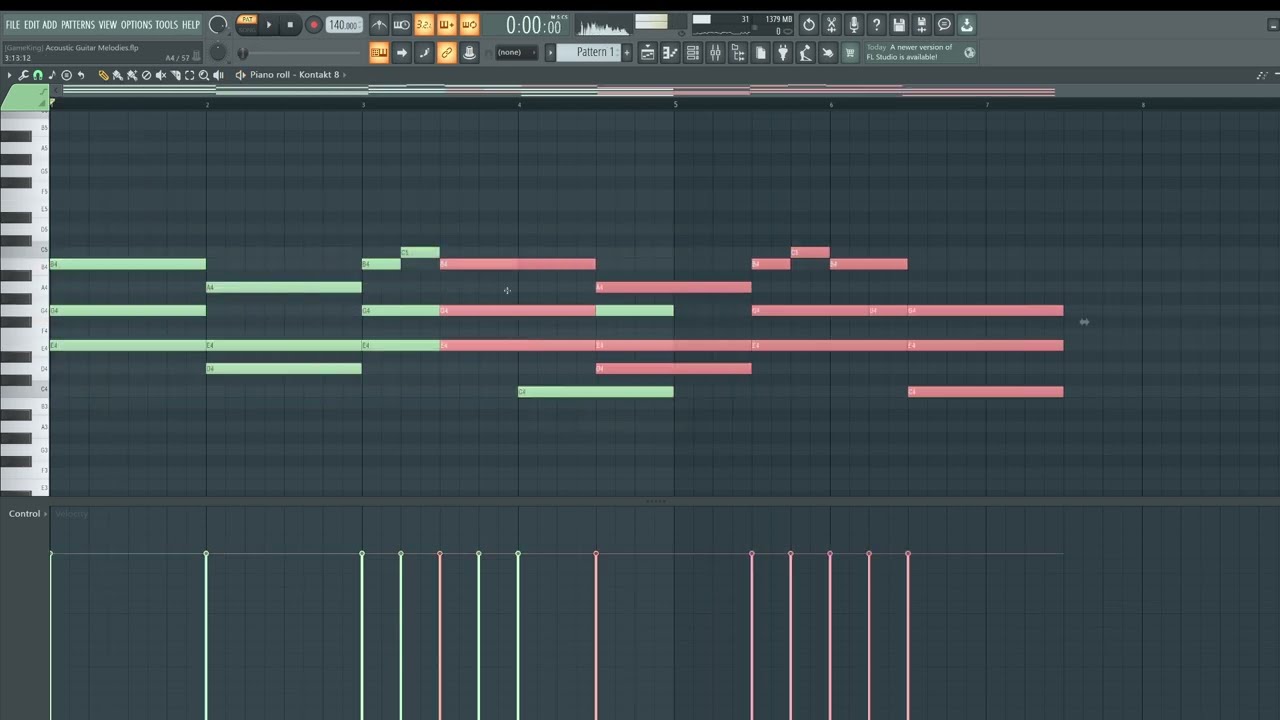Image resolution: width=1280 pixels, height=720 pixels.
Task: Open the ADD menu
Action: tap(50, 25)
